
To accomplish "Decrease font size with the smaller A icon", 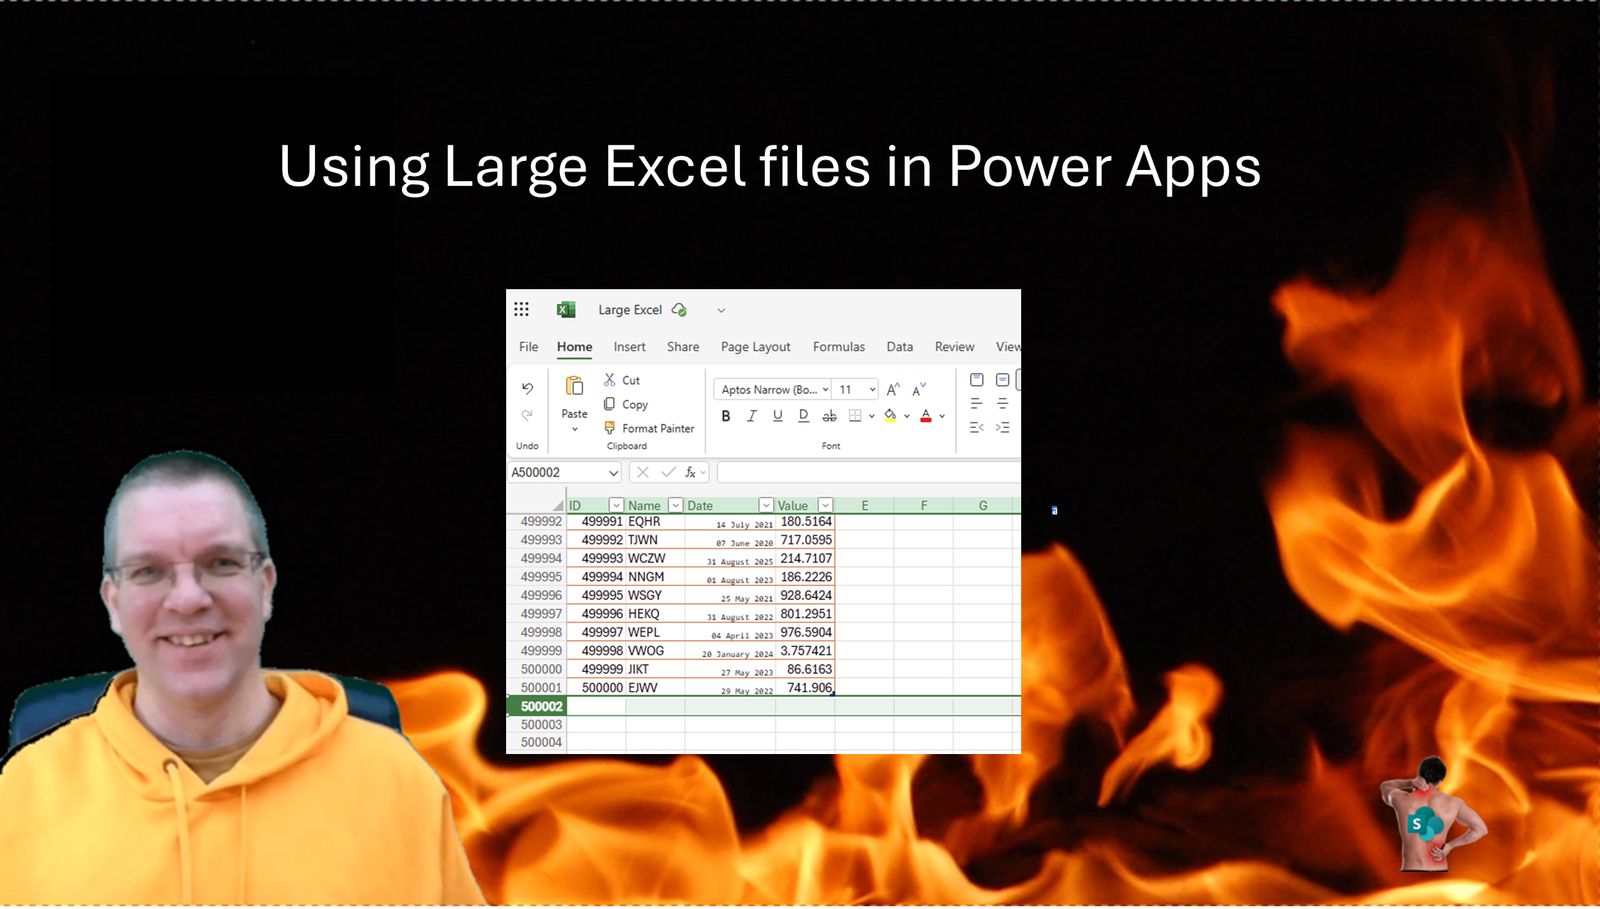I will [x=919, y=389].
